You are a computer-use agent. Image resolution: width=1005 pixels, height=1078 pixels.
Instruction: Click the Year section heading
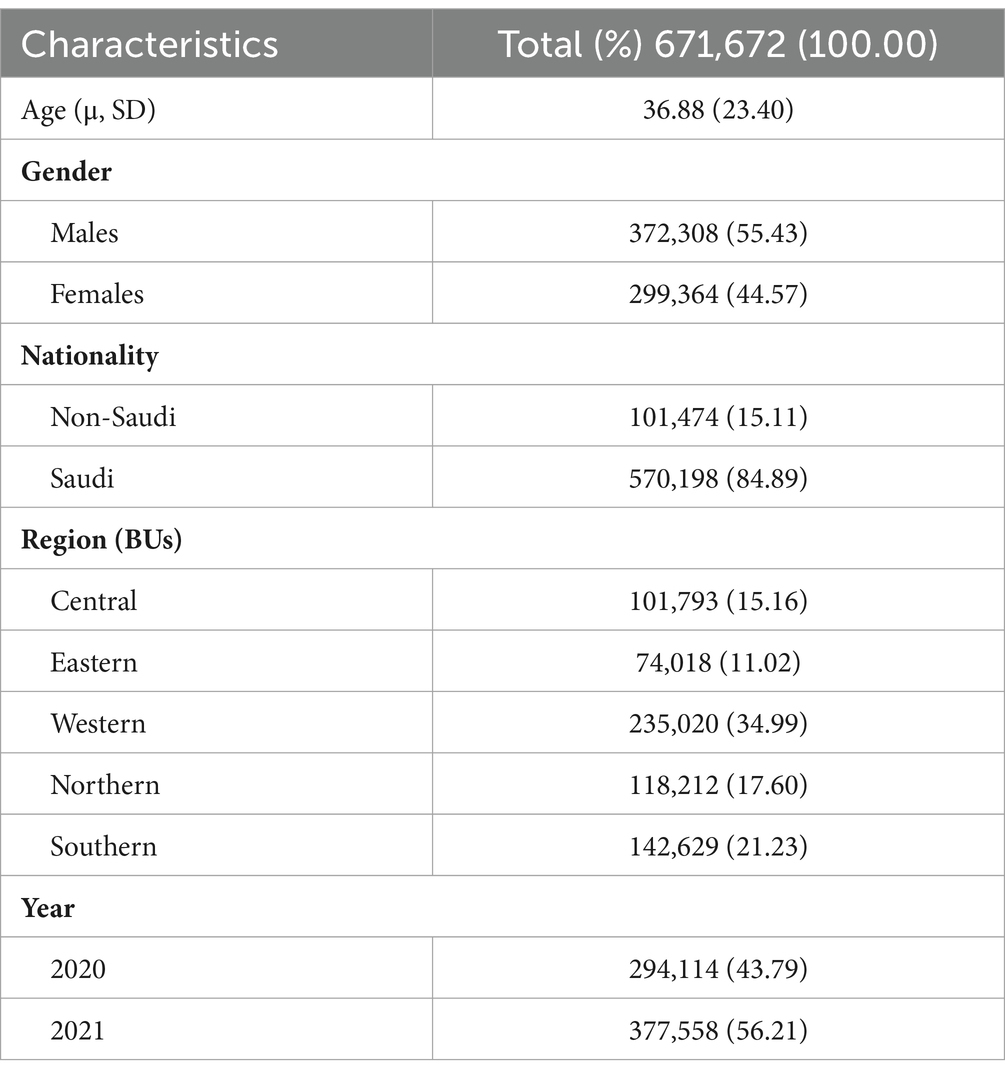47,908
